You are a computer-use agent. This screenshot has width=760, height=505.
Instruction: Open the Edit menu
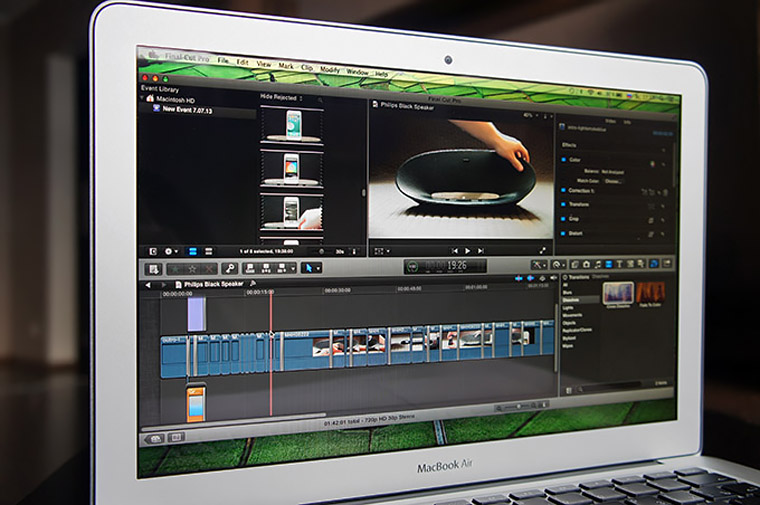click(x=242, y=63)
